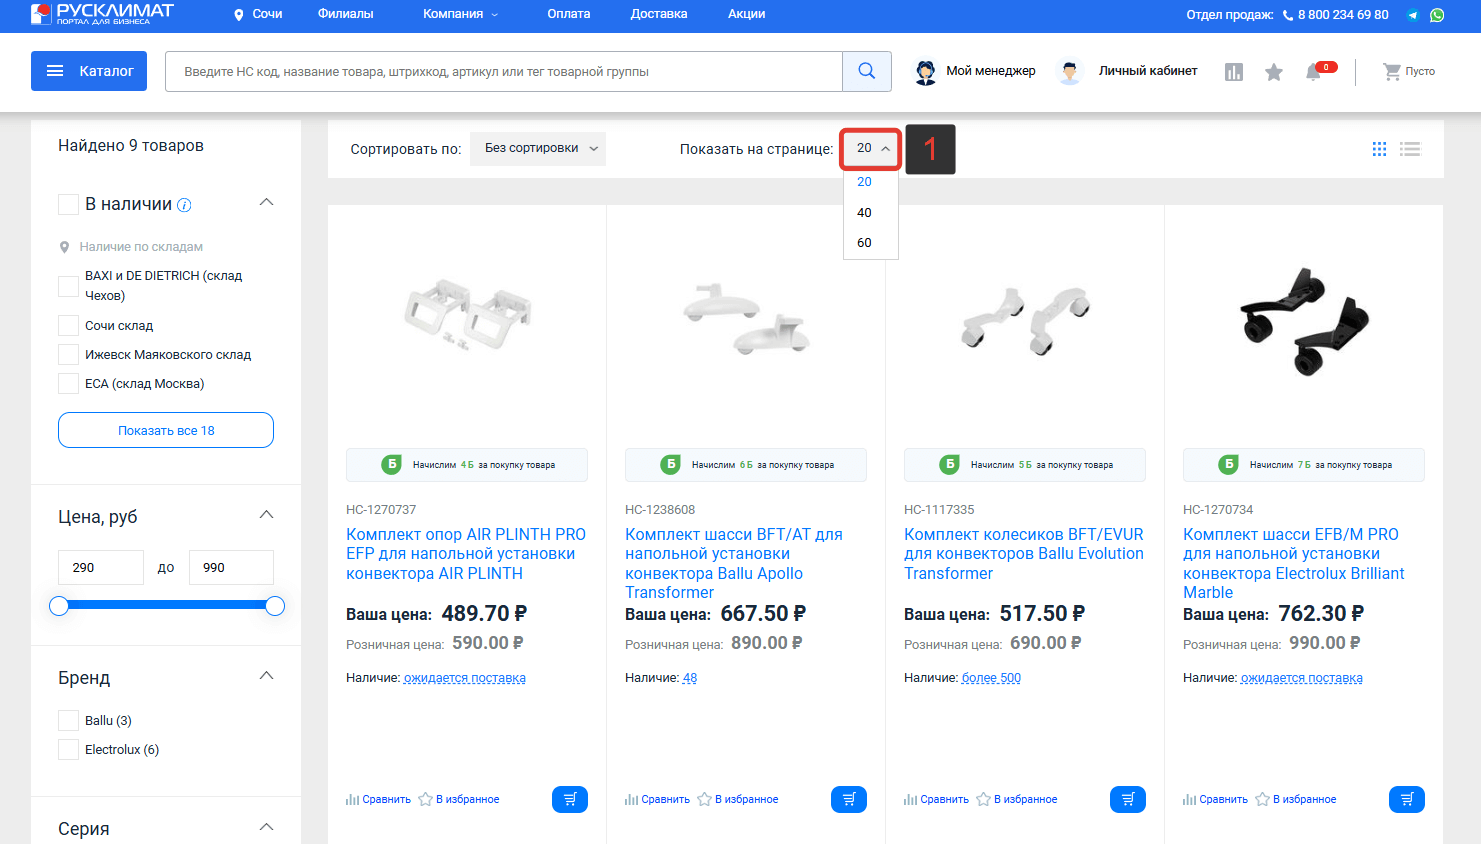The width and height of the screenshot is (1481, 844).
Task: Open favorites star icon in header
Action: click(x=1274, y=72)
